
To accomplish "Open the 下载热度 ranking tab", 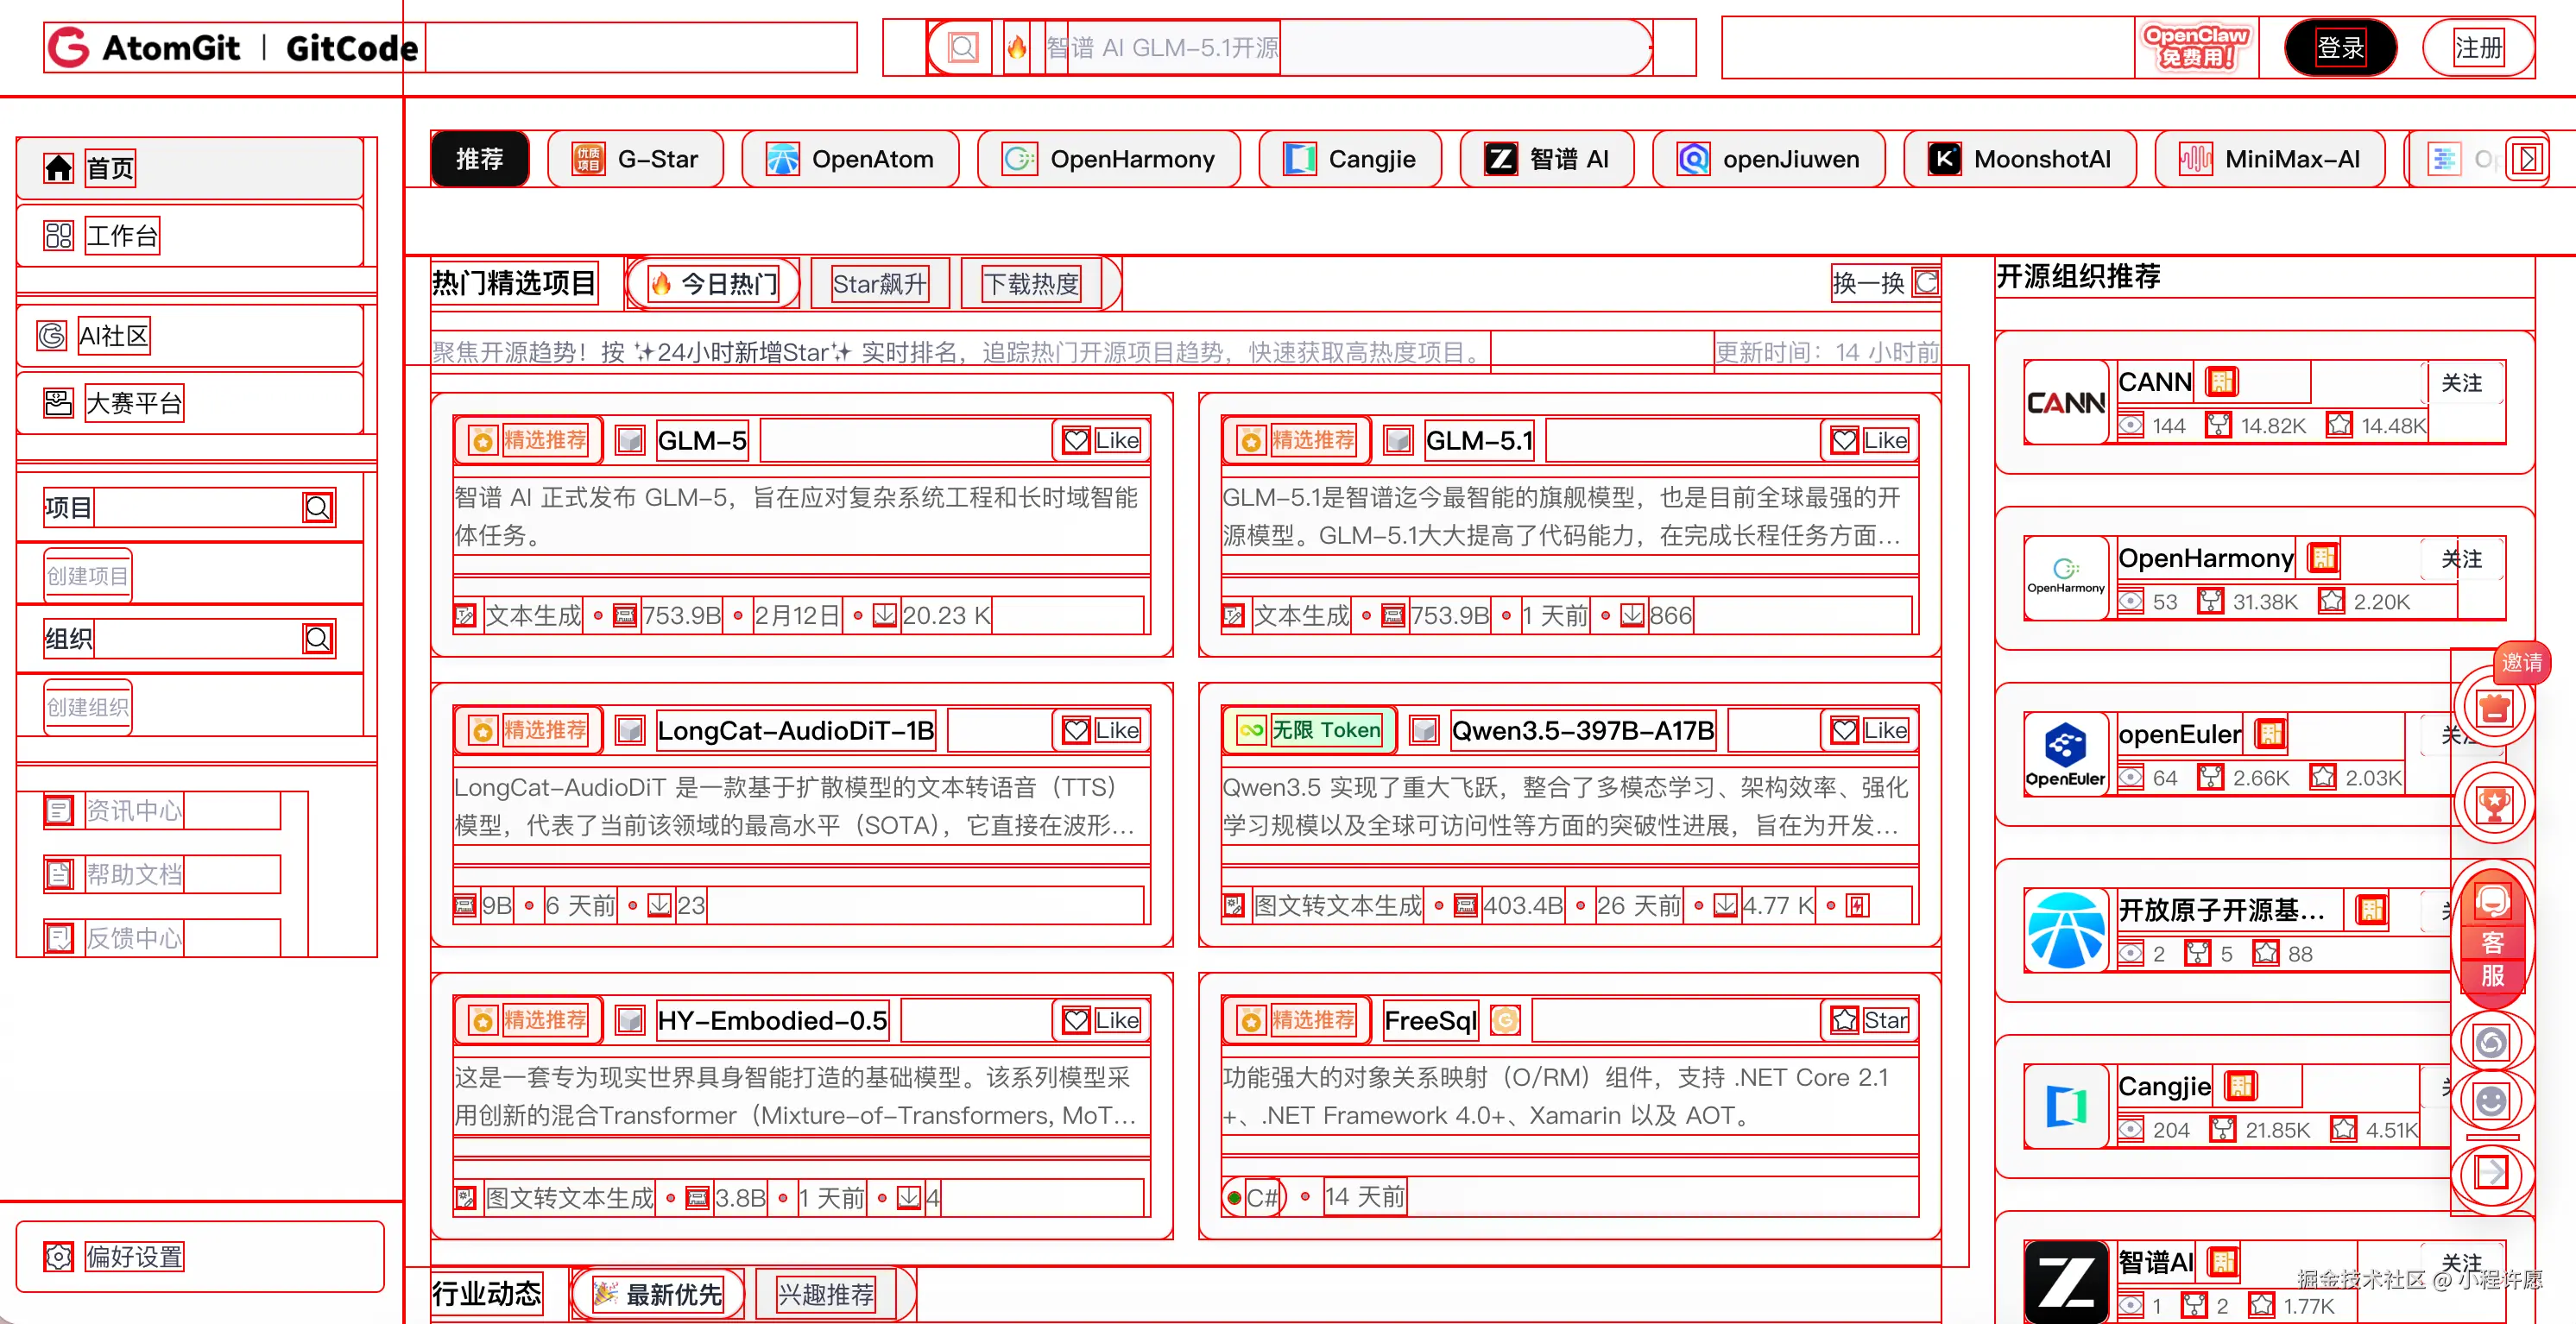I will (x=1031, y=284).
